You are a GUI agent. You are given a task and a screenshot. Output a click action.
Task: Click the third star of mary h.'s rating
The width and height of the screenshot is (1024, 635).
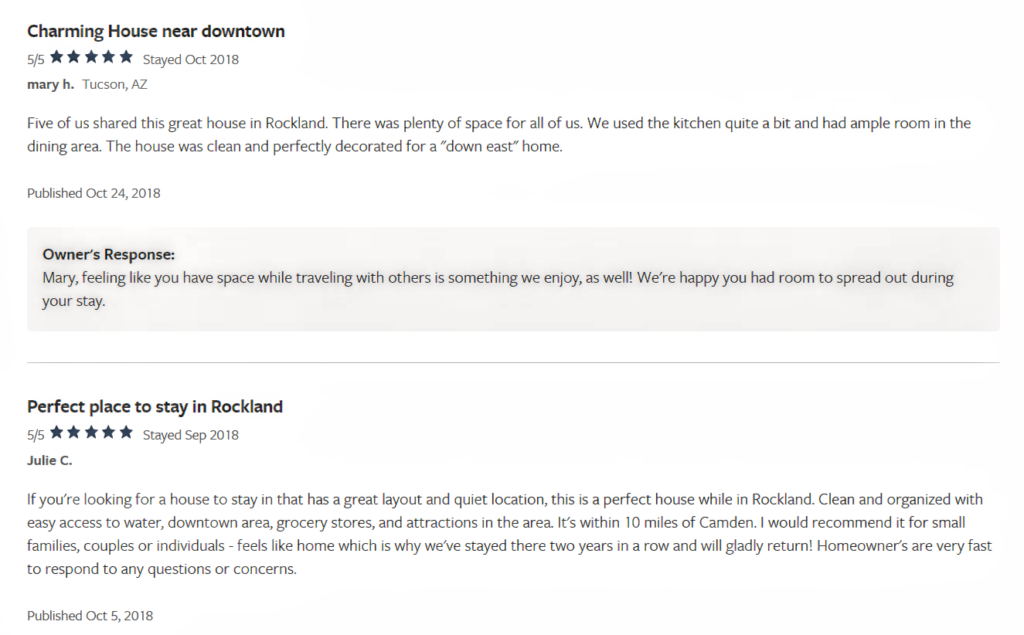pyautogui.click(x=91, y=57)
